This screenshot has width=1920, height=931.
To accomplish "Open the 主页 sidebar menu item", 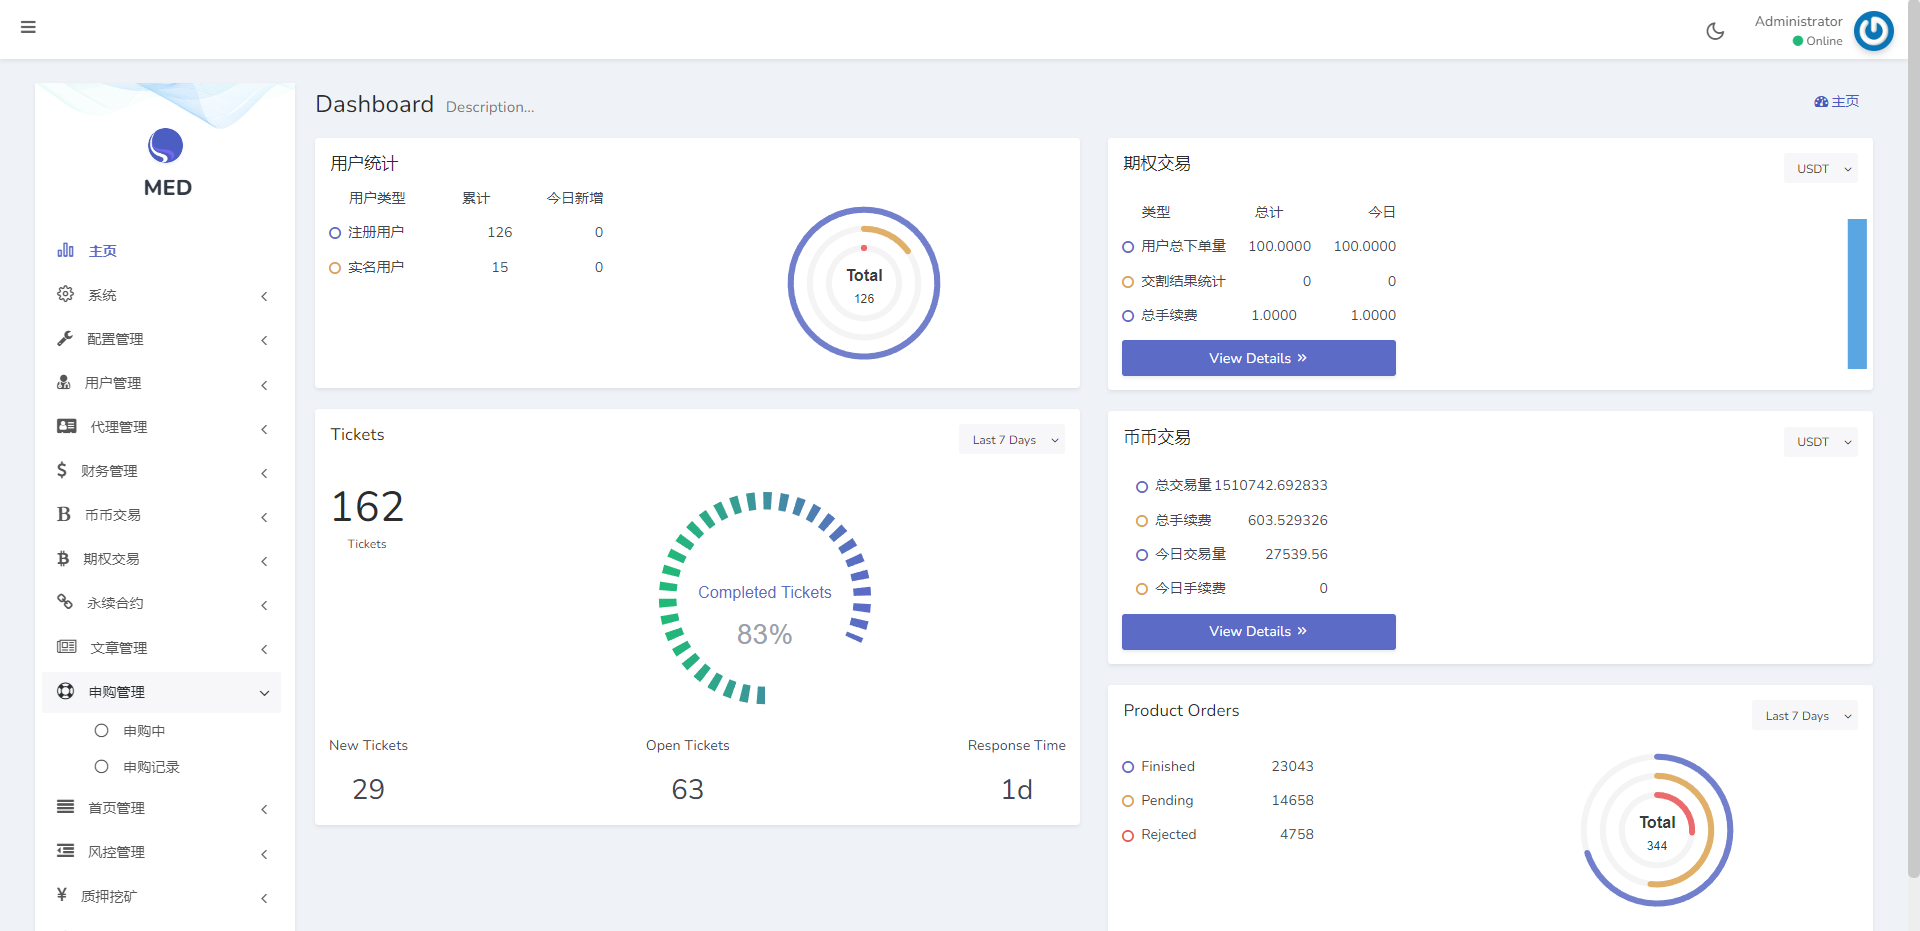I will point(103,251).
